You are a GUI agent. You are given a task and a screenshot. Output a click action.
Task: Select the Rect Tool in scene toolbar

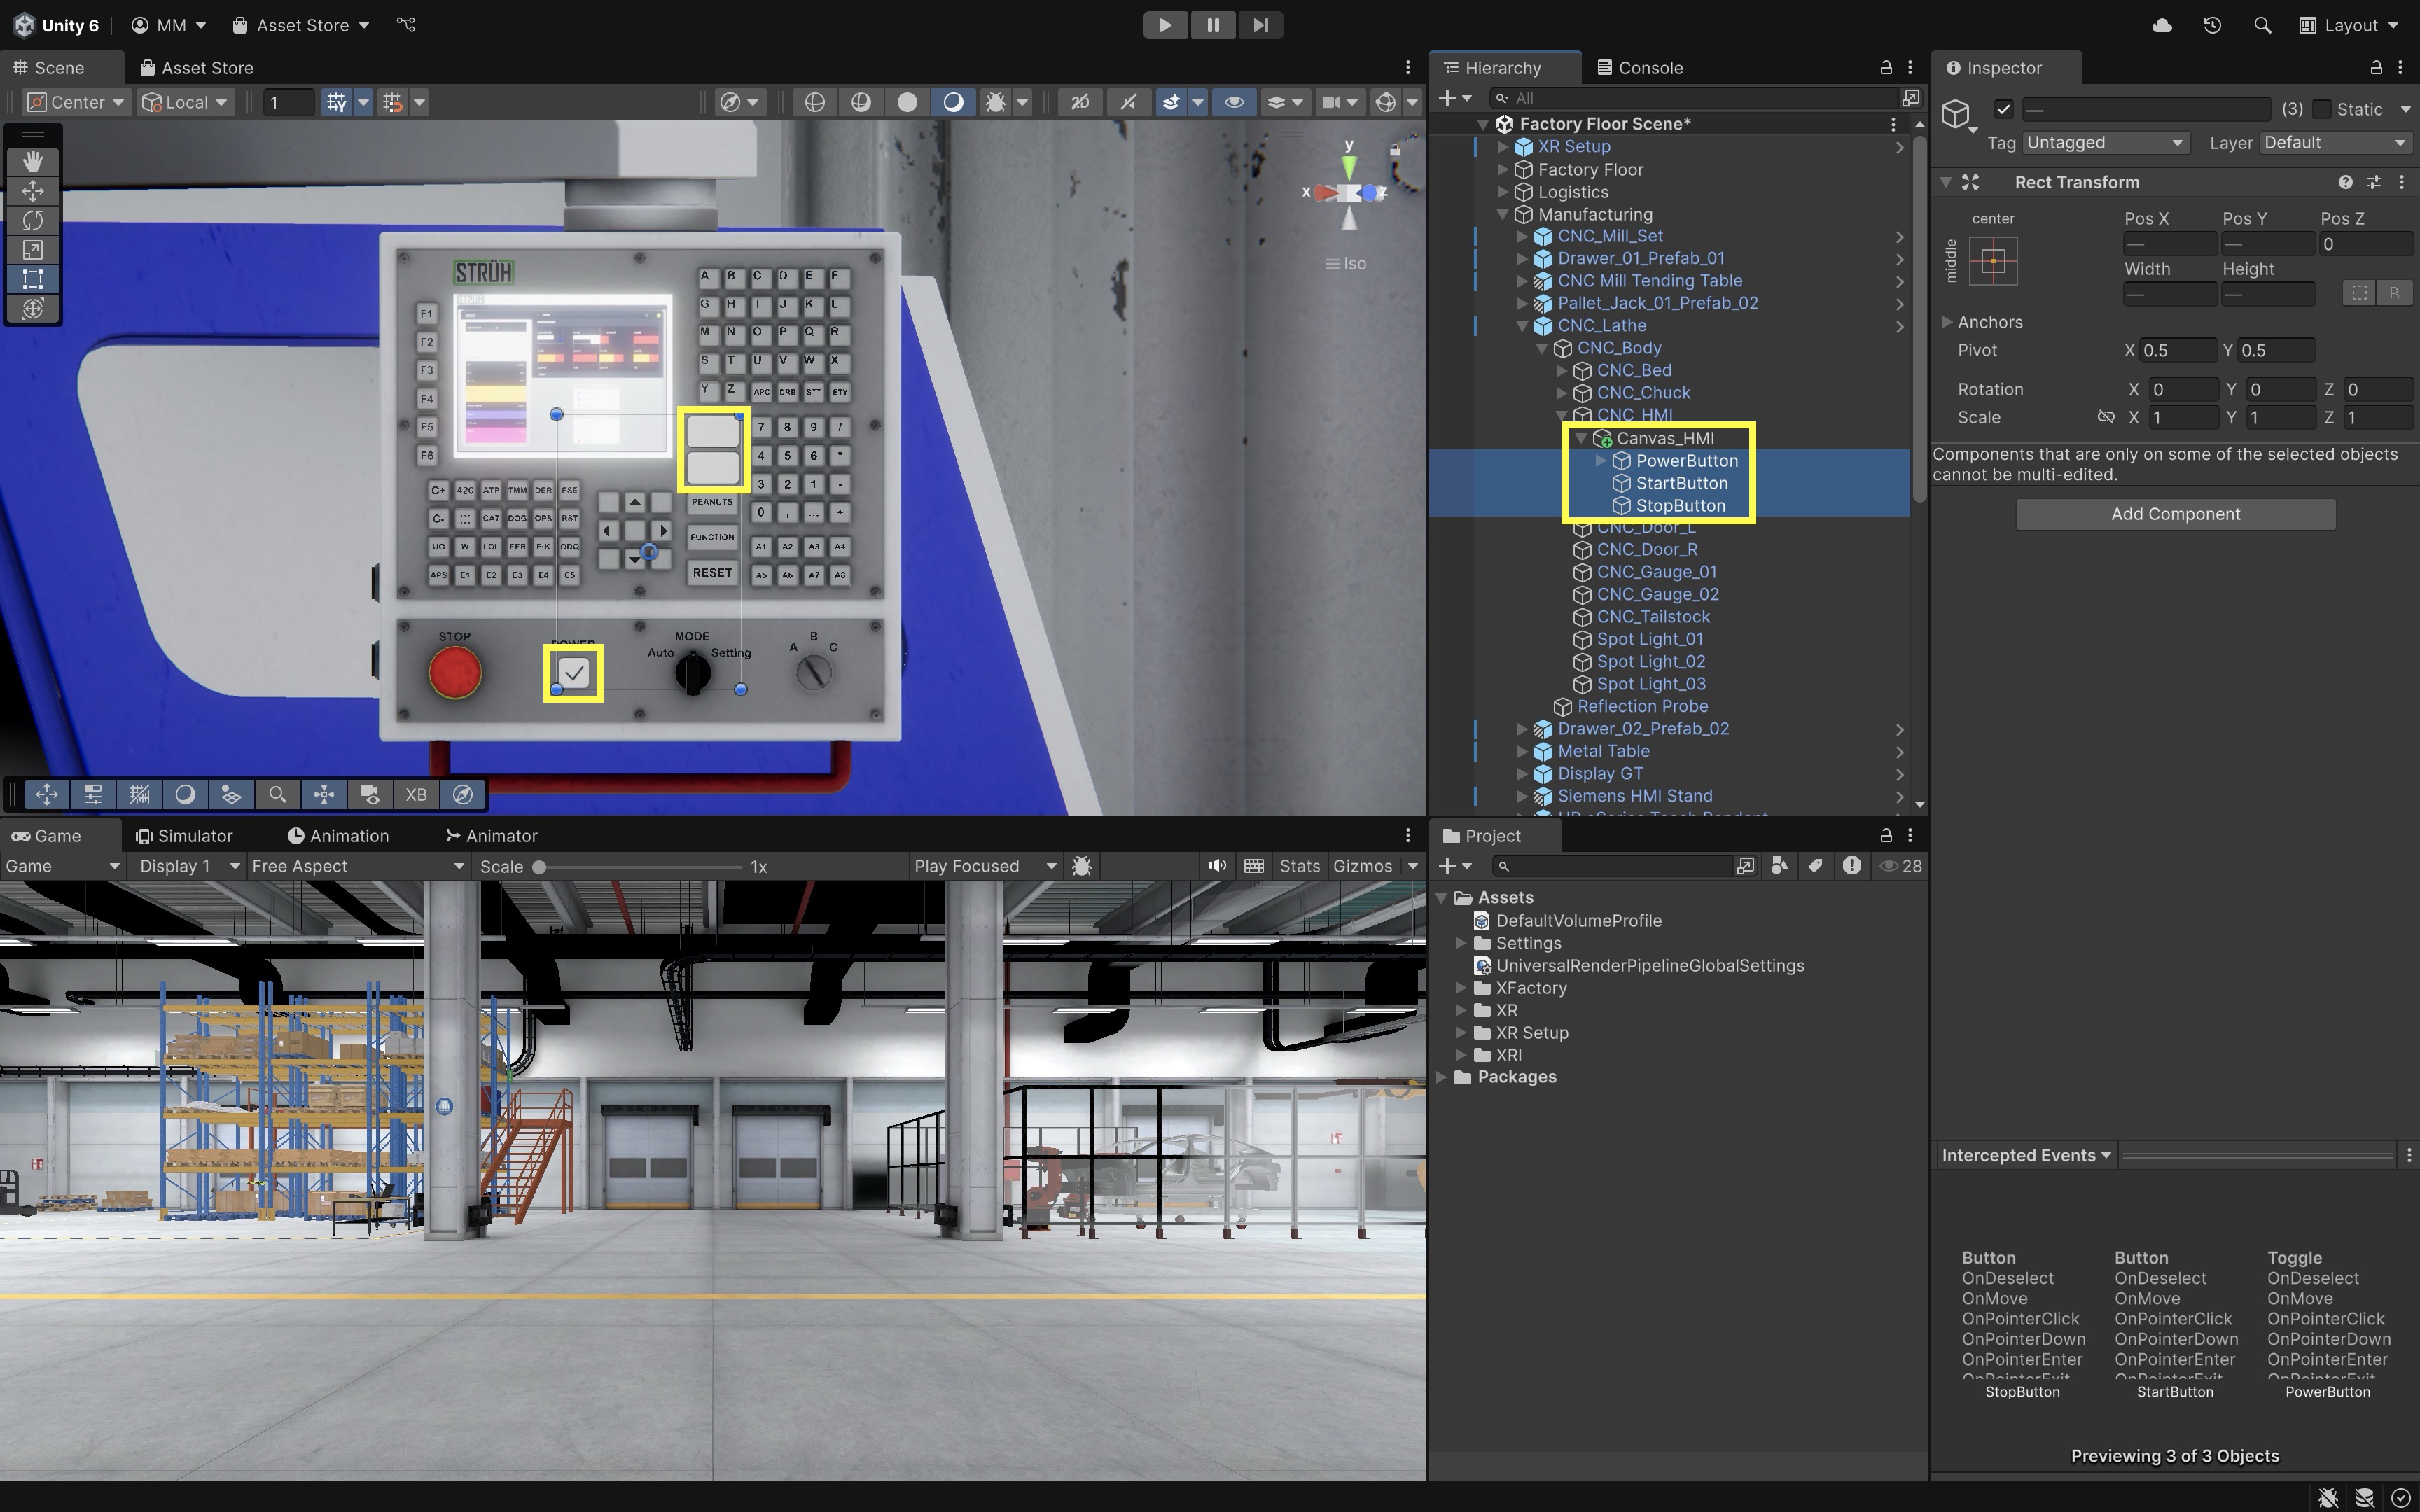point(32,279)
